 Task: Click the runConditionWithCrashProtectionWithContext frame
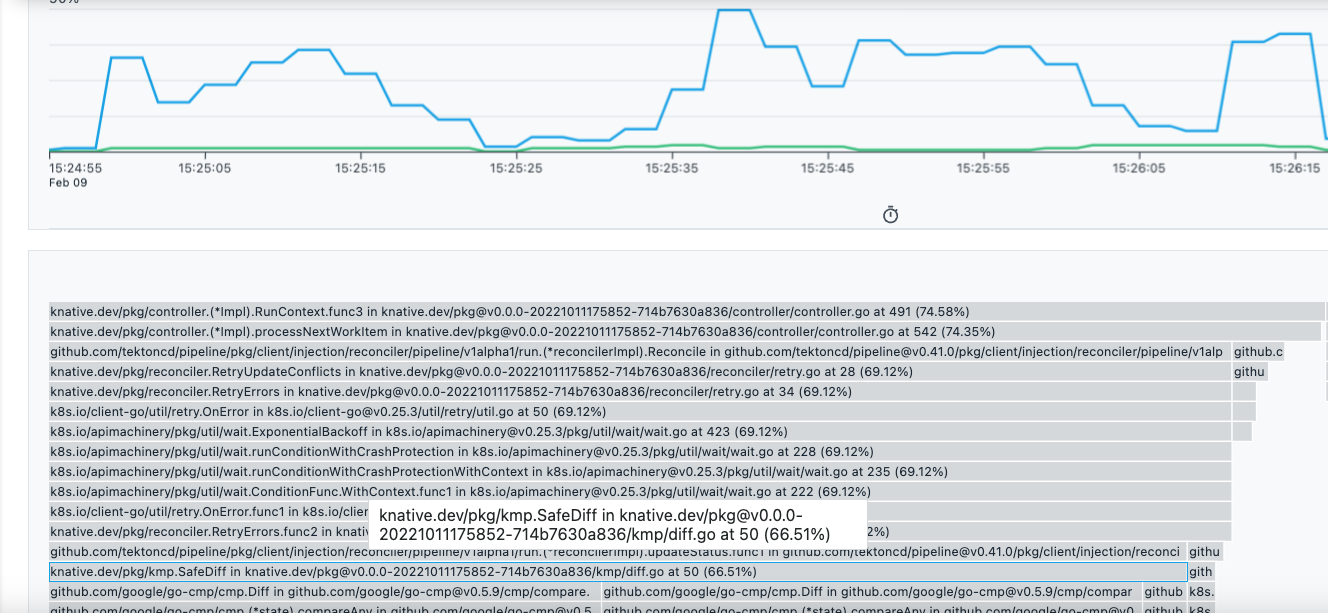coord(400,471)
